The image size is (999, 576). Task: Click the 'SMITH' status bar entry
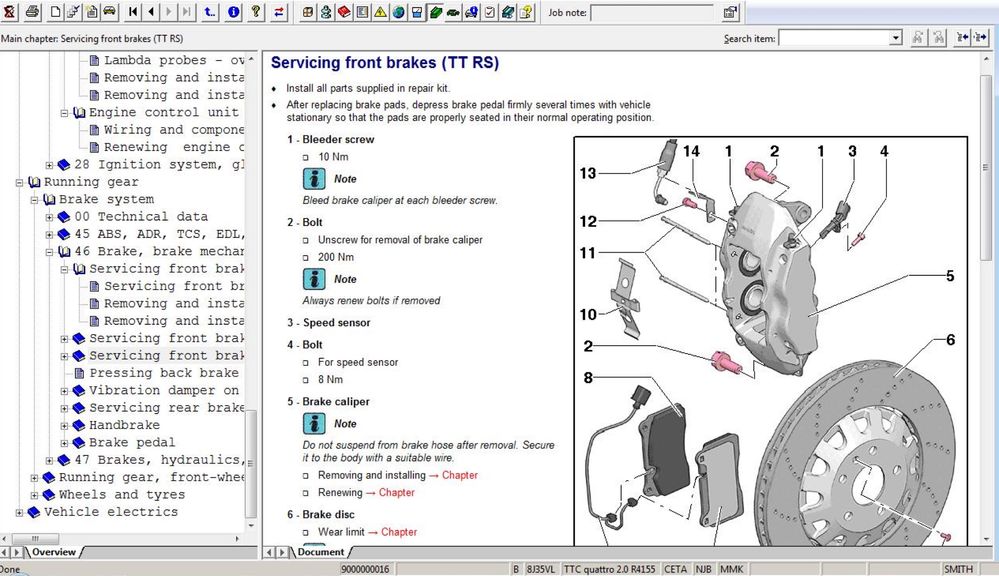tap(958, 569)
